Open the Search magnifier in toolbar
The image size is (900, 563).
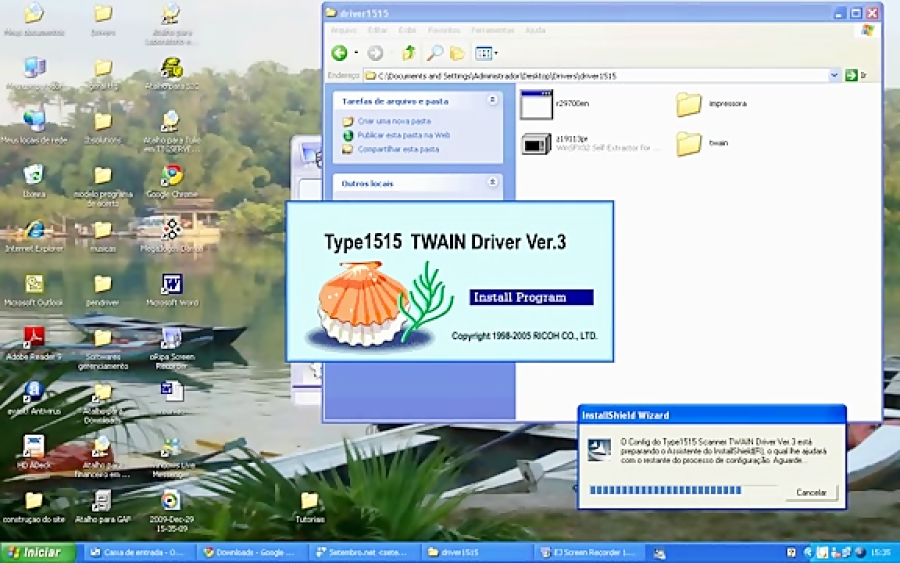pos(434,53)
